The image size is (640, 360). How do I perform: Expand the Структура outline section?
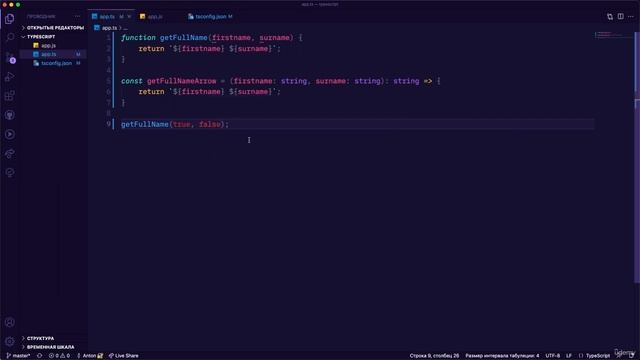[53, 338]
